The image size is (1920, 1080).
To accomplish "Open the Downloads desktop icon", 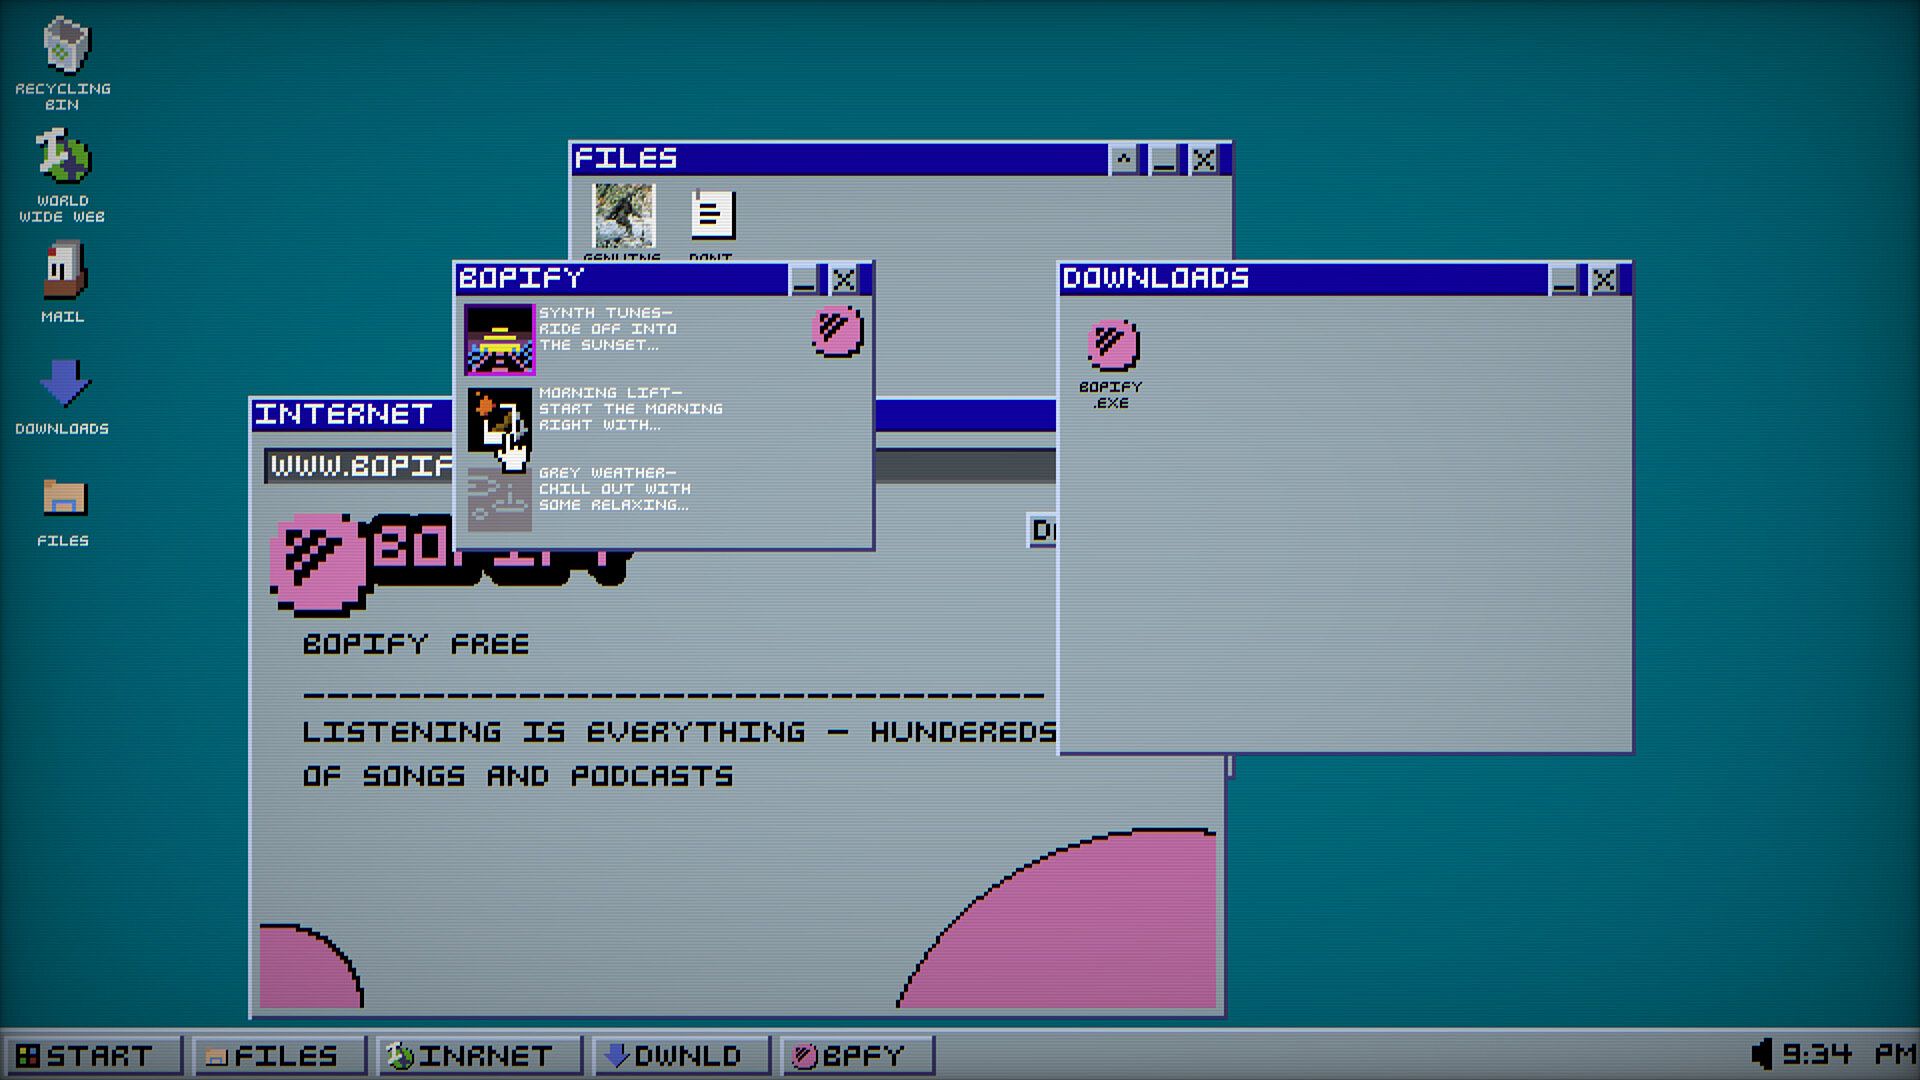I will [64, 384].
